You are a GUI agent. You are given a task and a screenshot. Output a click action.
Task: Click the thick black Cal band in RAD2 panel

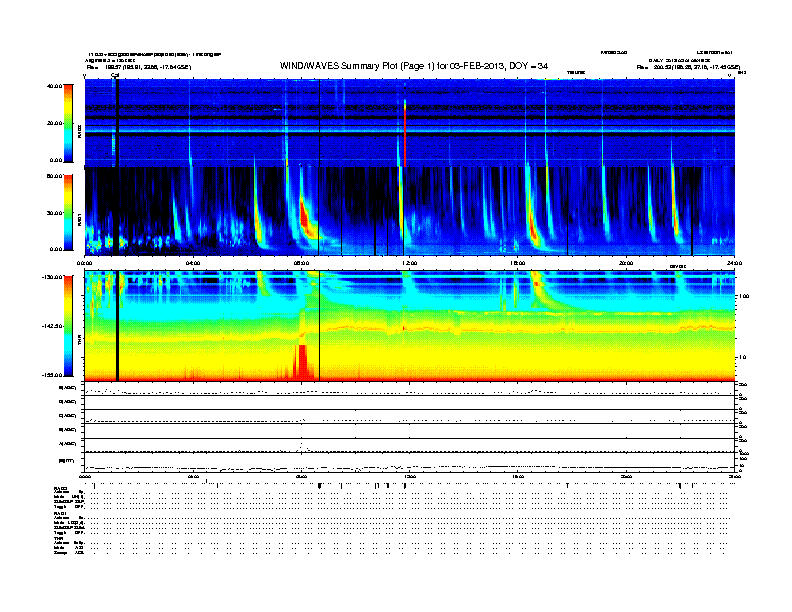pyautogui.click(x=118, y=123)
